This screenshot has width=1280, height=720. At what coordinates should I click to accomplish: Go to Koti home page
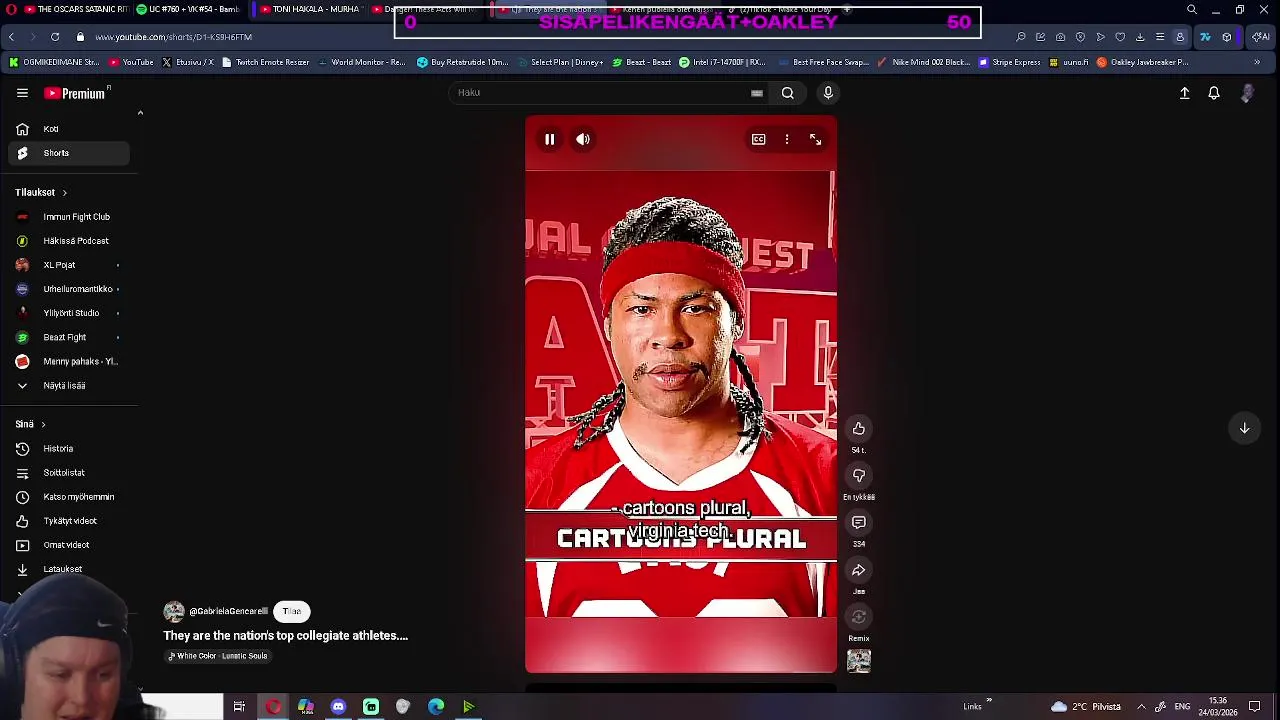point(68,129)
